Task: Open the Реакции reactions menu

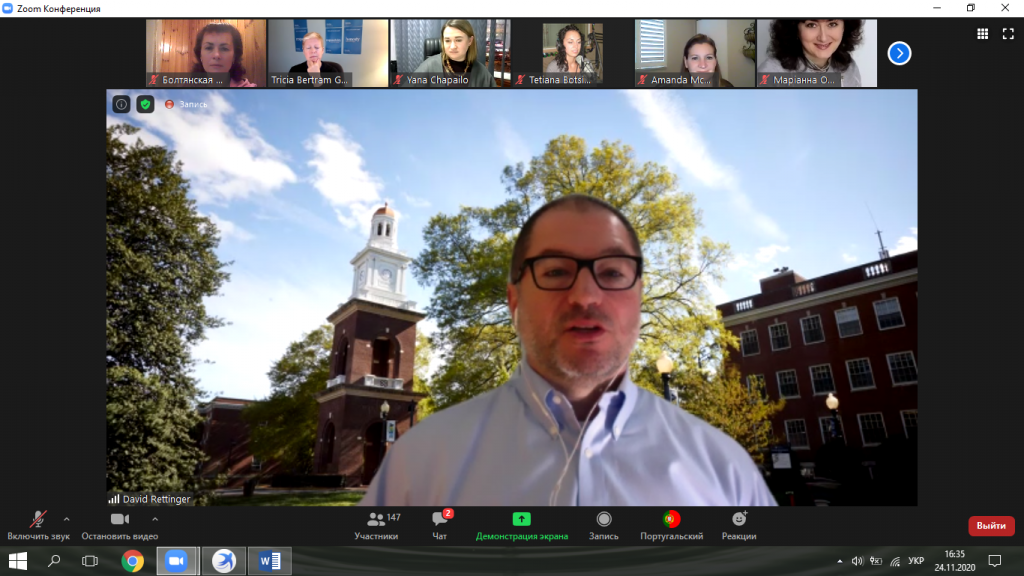Action: (739, 526)
